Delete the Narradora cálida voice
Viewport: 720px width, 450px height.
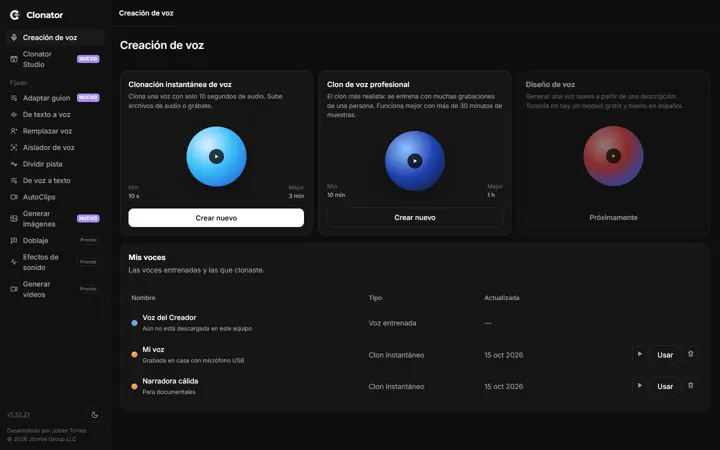pyautogui.click(x=690, y=386)
